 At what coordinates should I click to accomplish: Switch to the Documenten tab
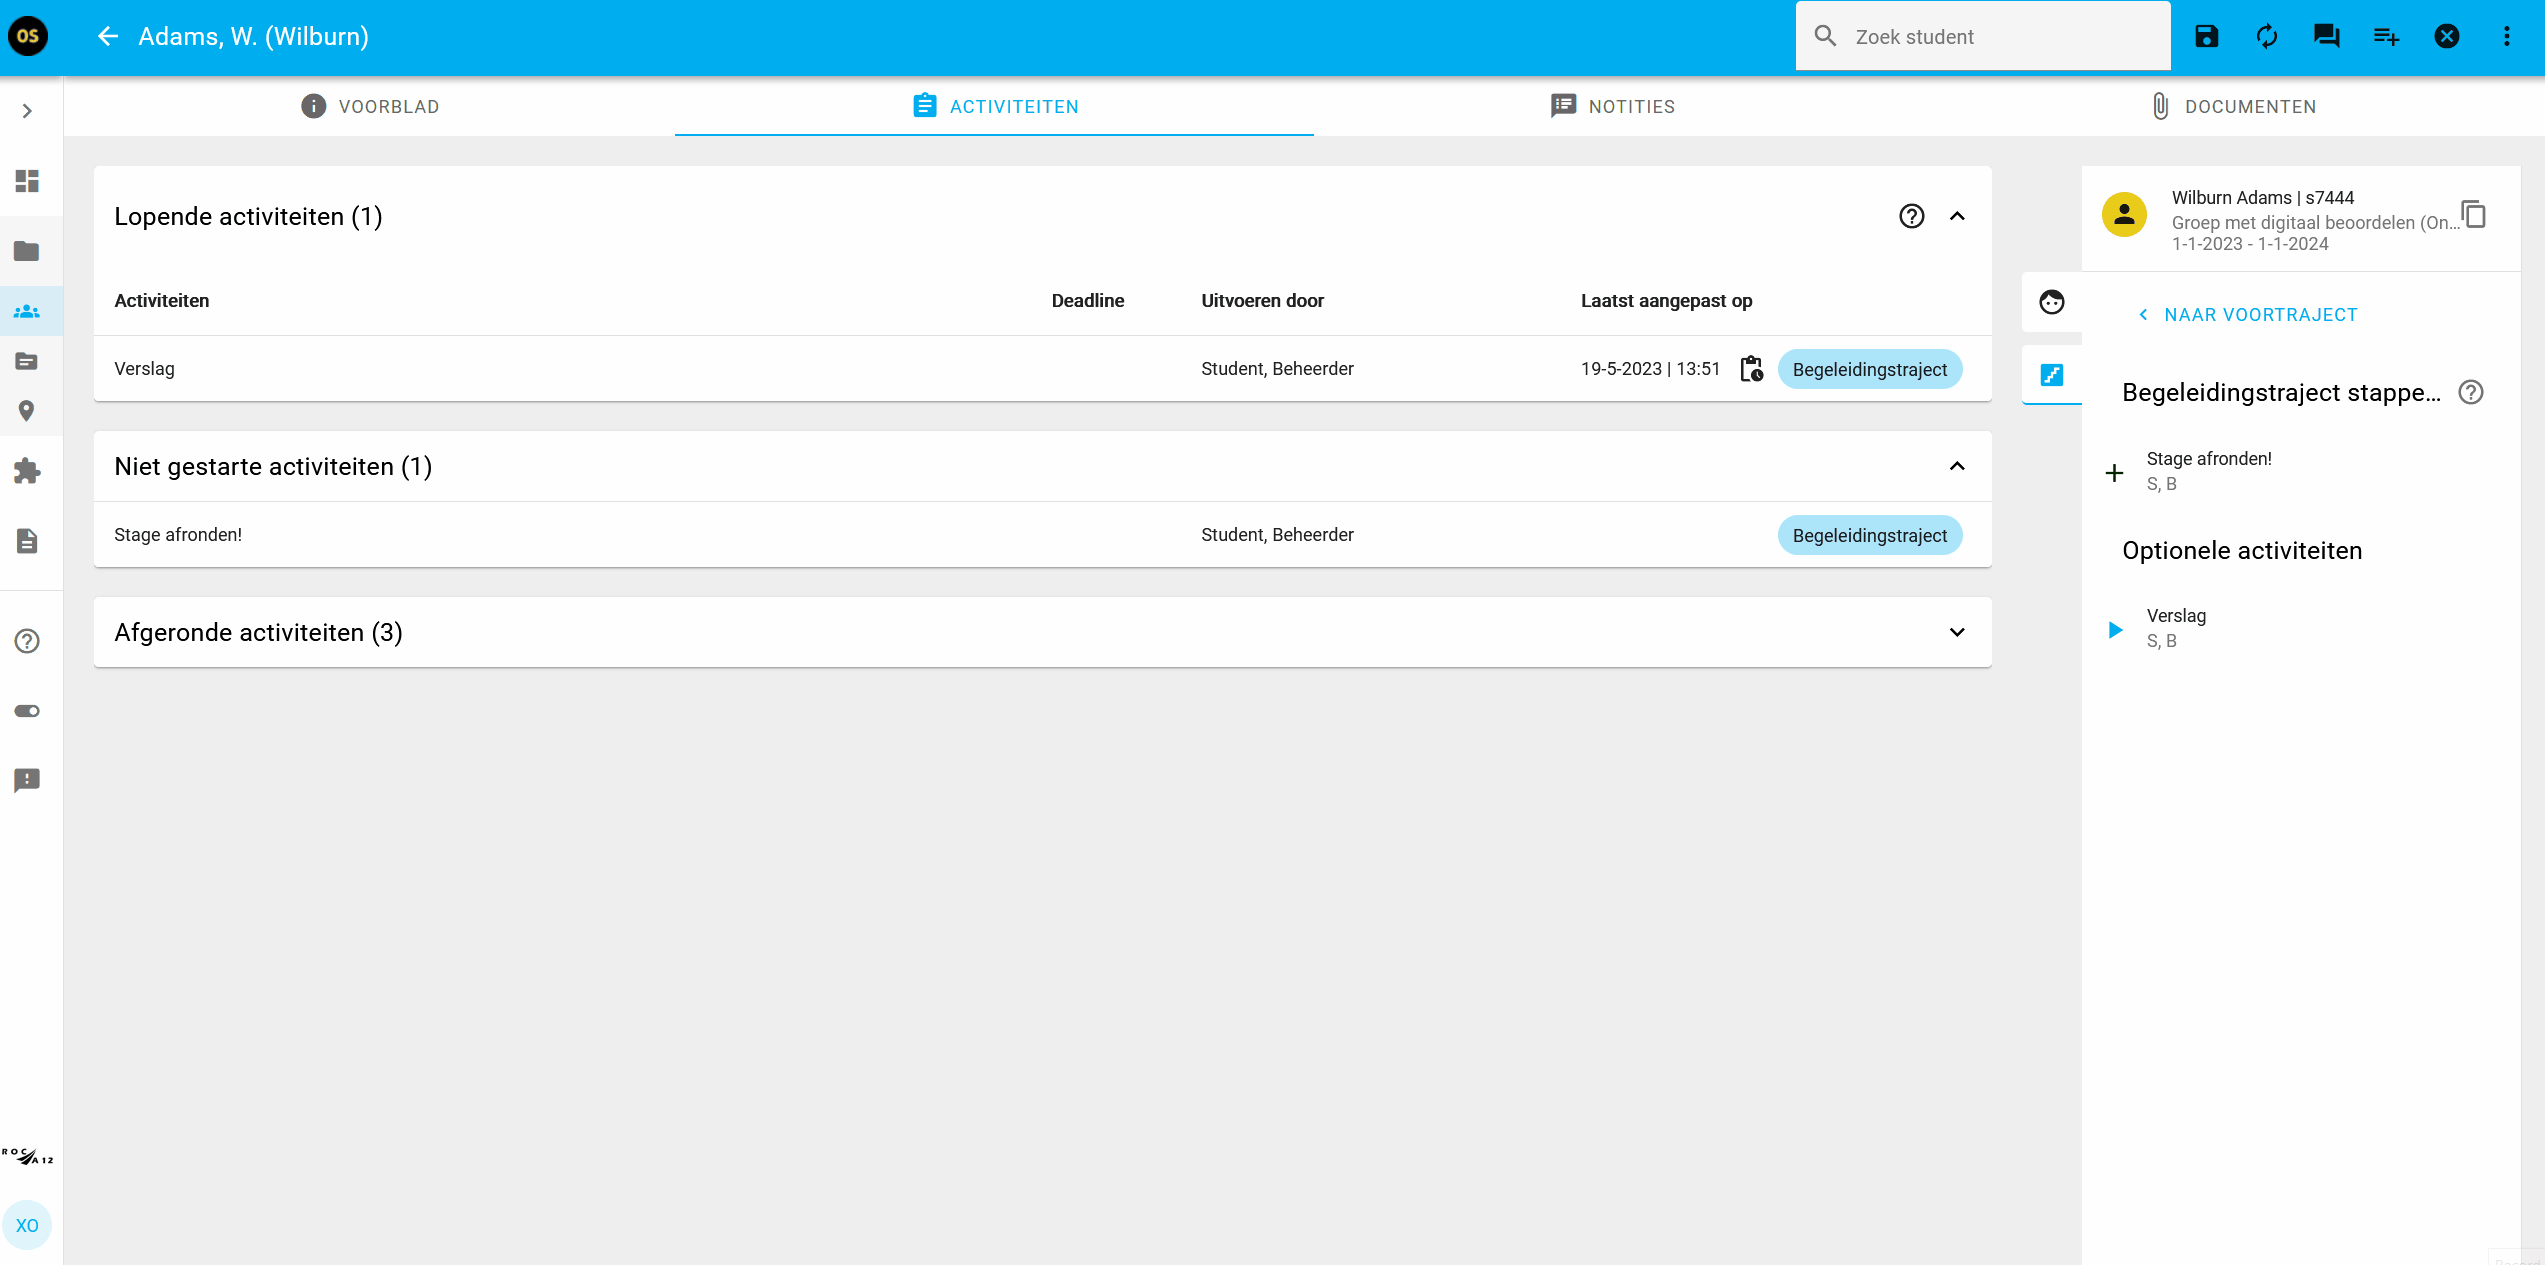pyautogui.click(x=2232, y=106)
